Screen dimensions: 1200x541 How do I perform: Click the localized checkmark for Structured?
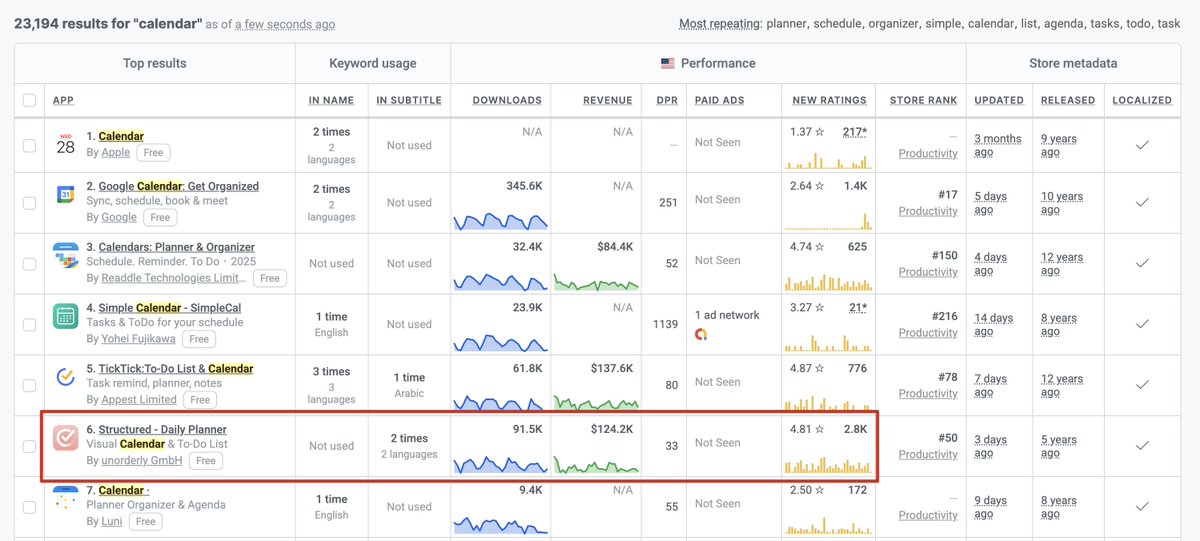[x=1142, y=446]
